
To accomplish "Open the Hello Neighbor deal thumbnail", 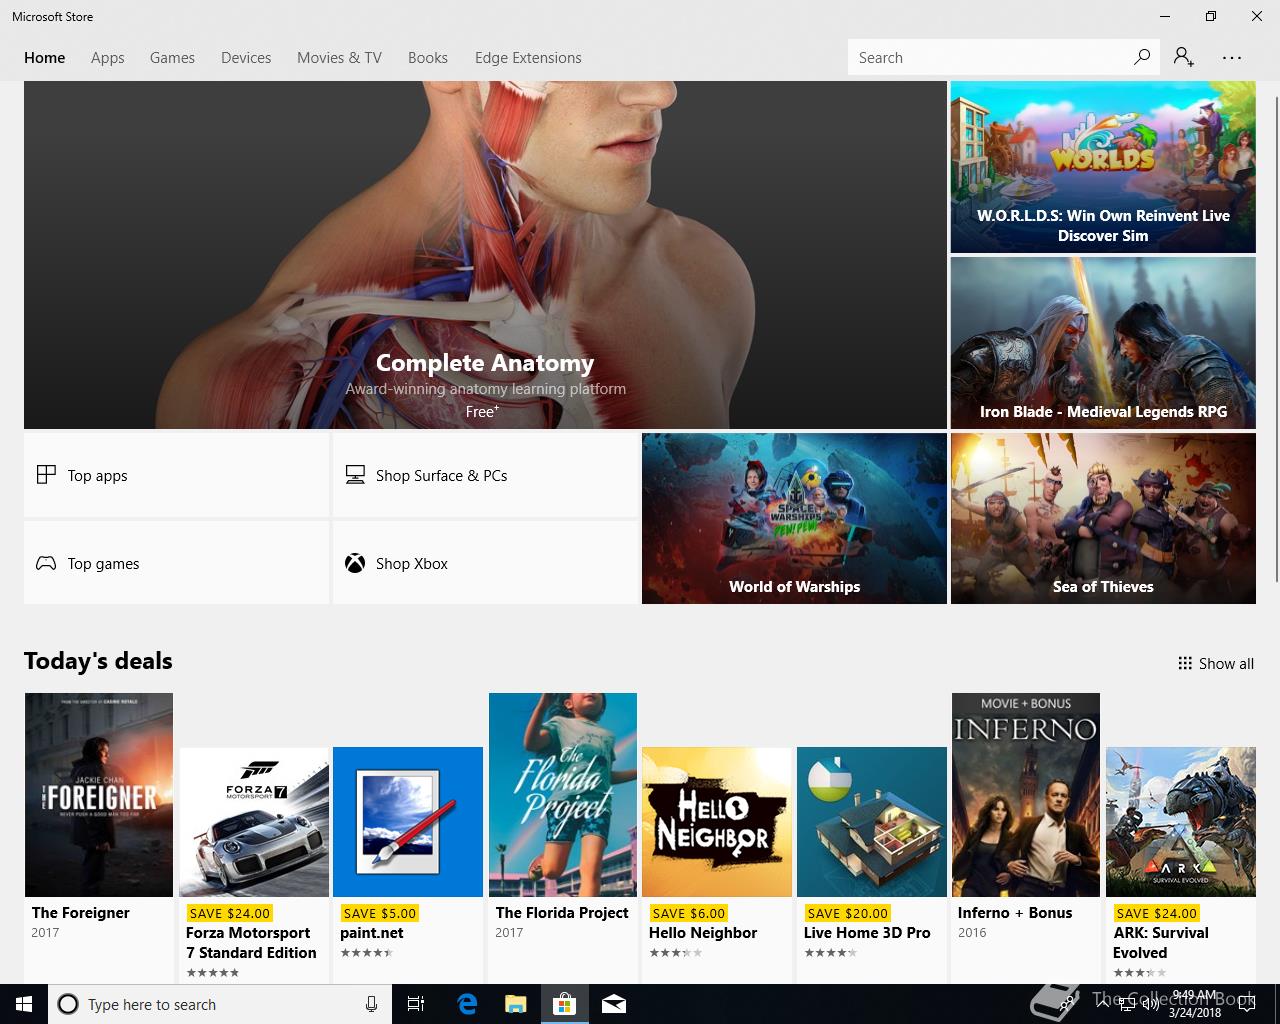I will click(717, 822).
